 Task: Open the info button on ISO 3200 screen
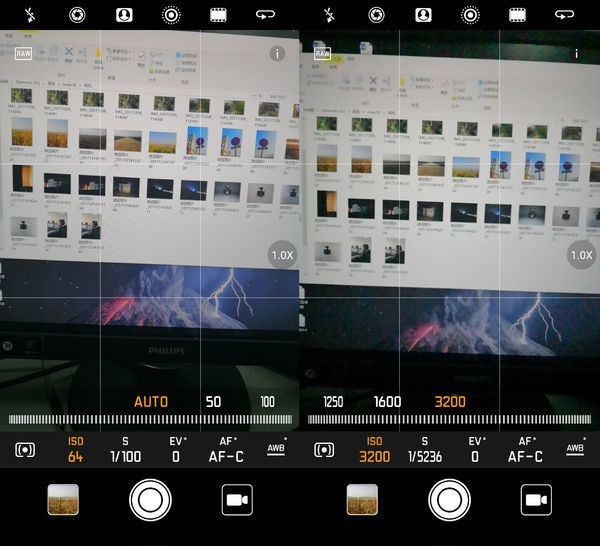[x=576, y=54]
